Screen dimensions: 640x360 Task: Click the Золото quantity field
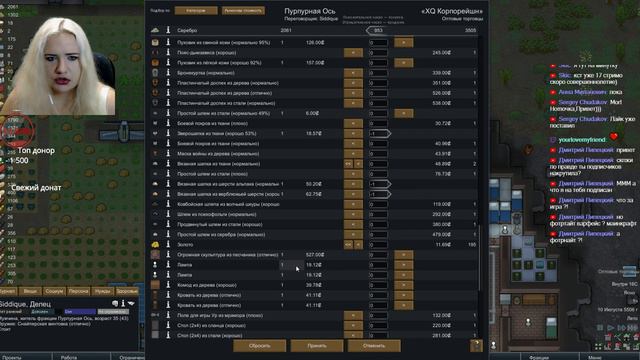[x=378, y=244]
